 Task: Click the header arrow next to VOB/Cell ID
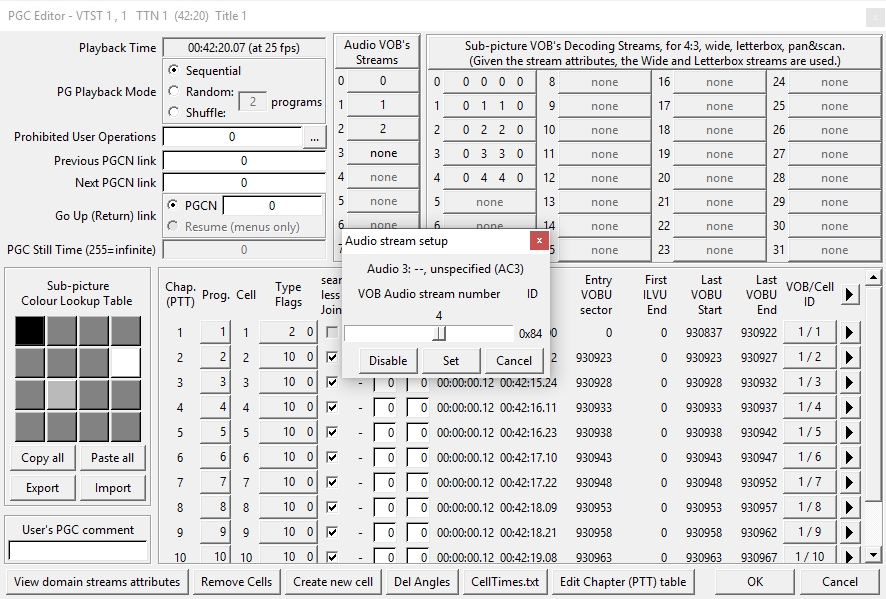coord(849,294)
